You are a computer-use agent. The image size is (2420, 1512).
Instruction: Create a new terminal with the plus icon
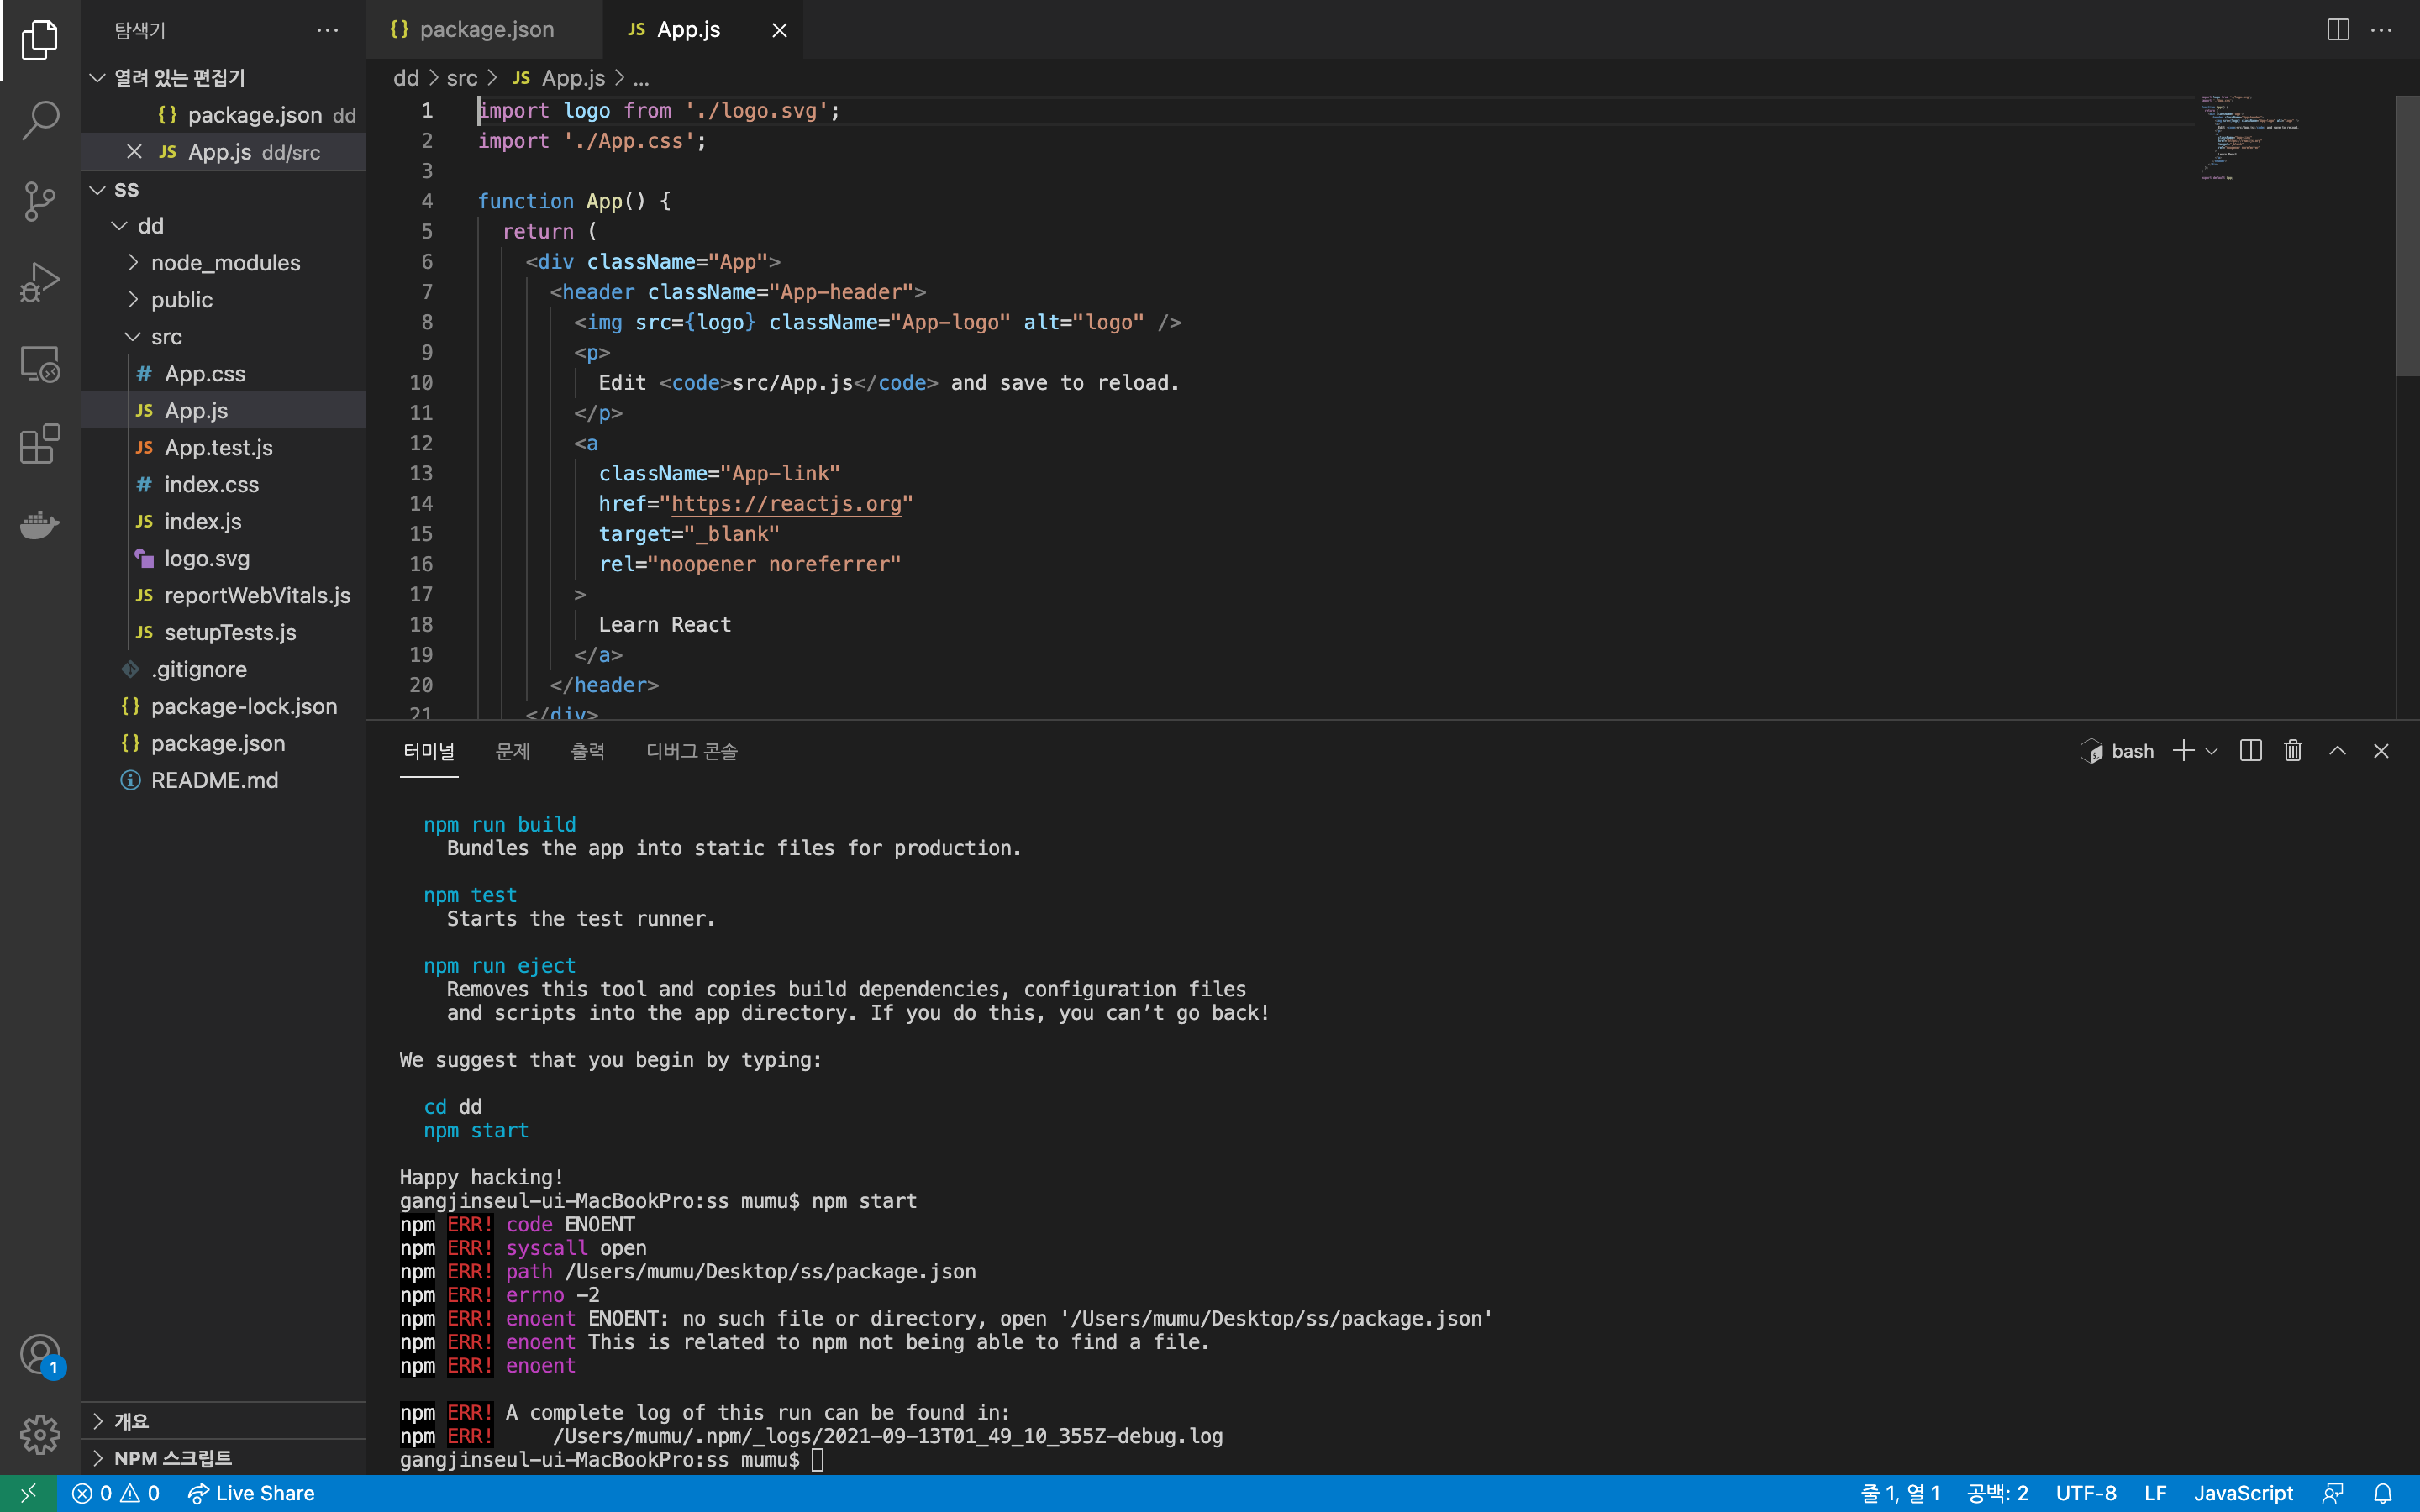click(2182, 750)
